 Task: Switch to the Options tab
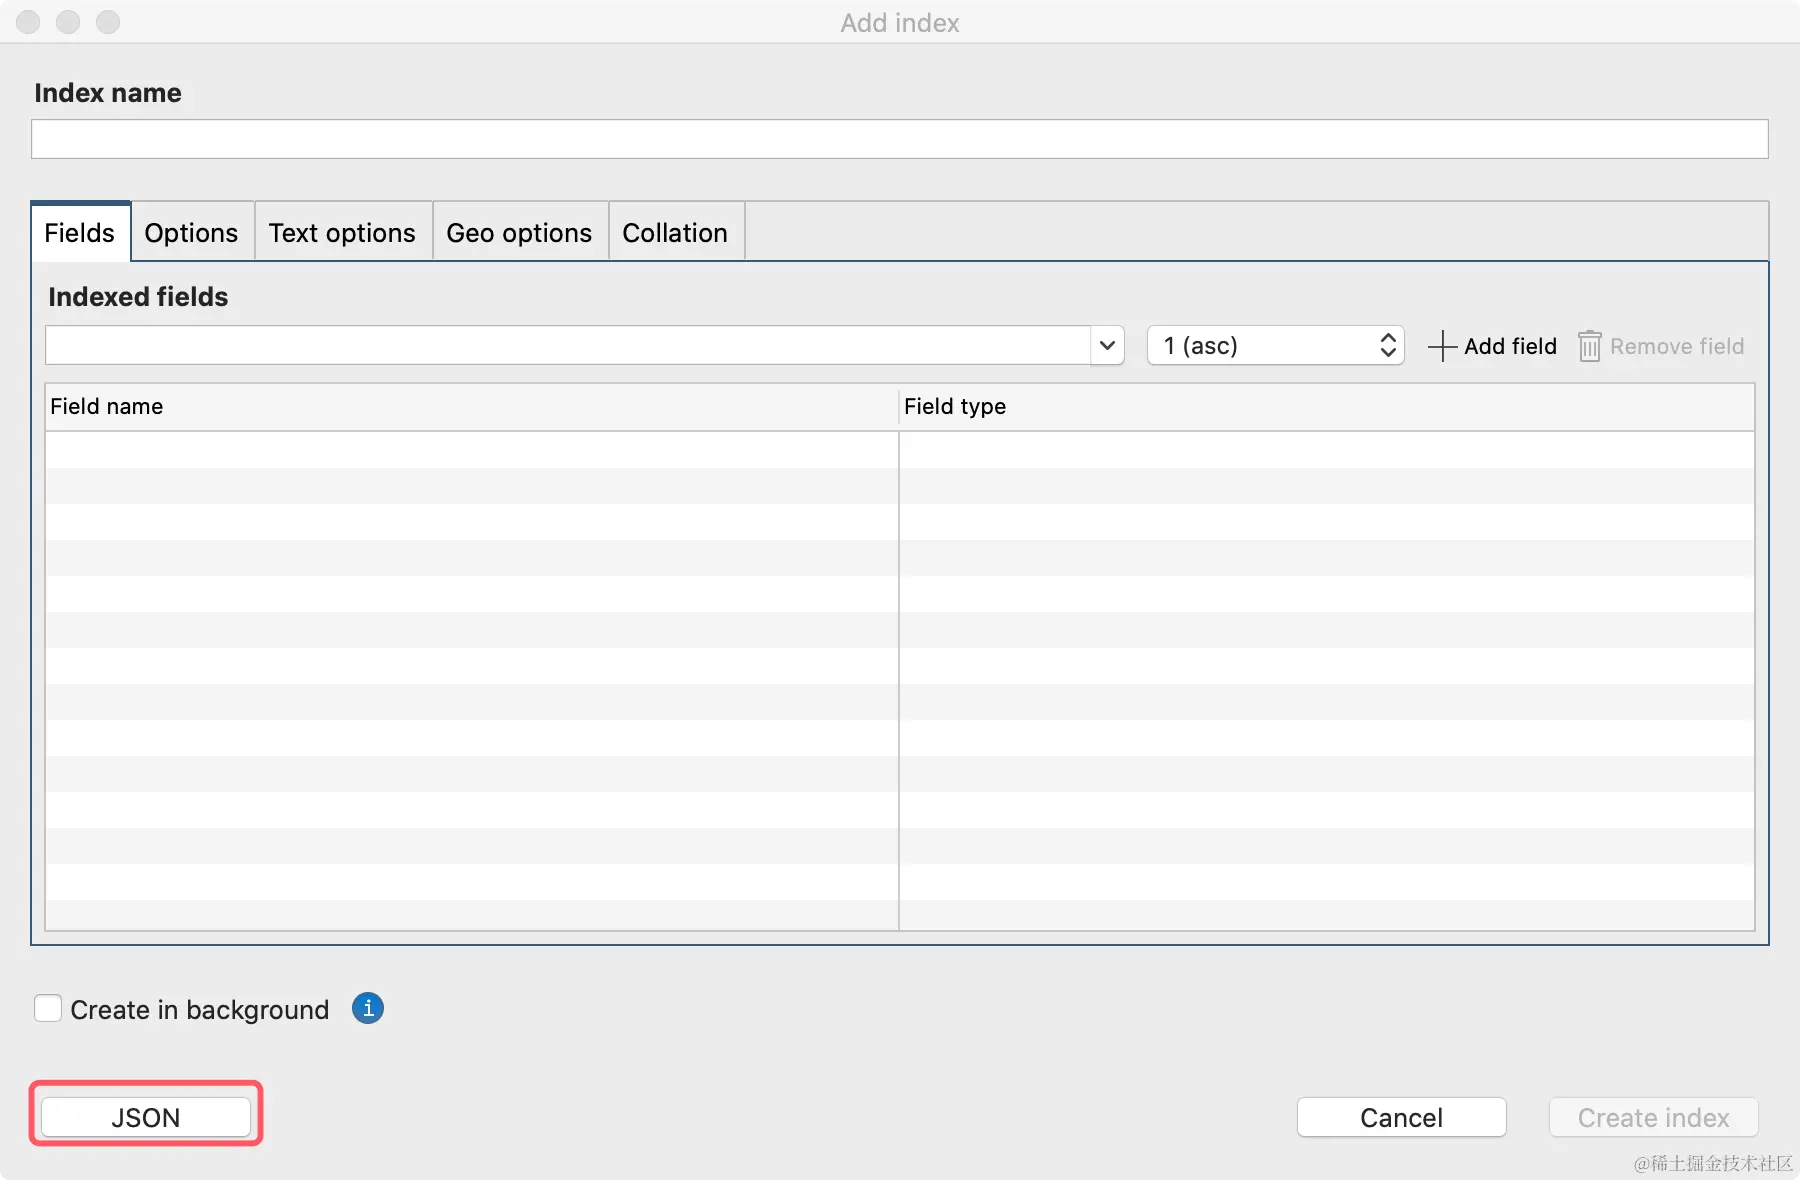191,233
